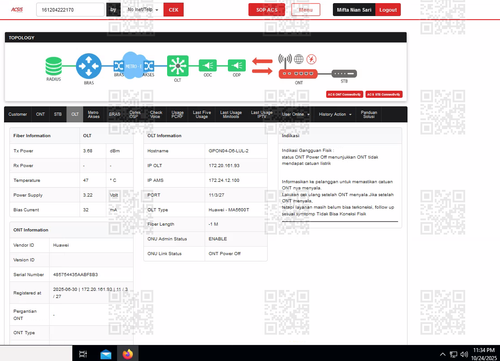
Task: Open the Last Five Usage tab
Action: (202, 114)
